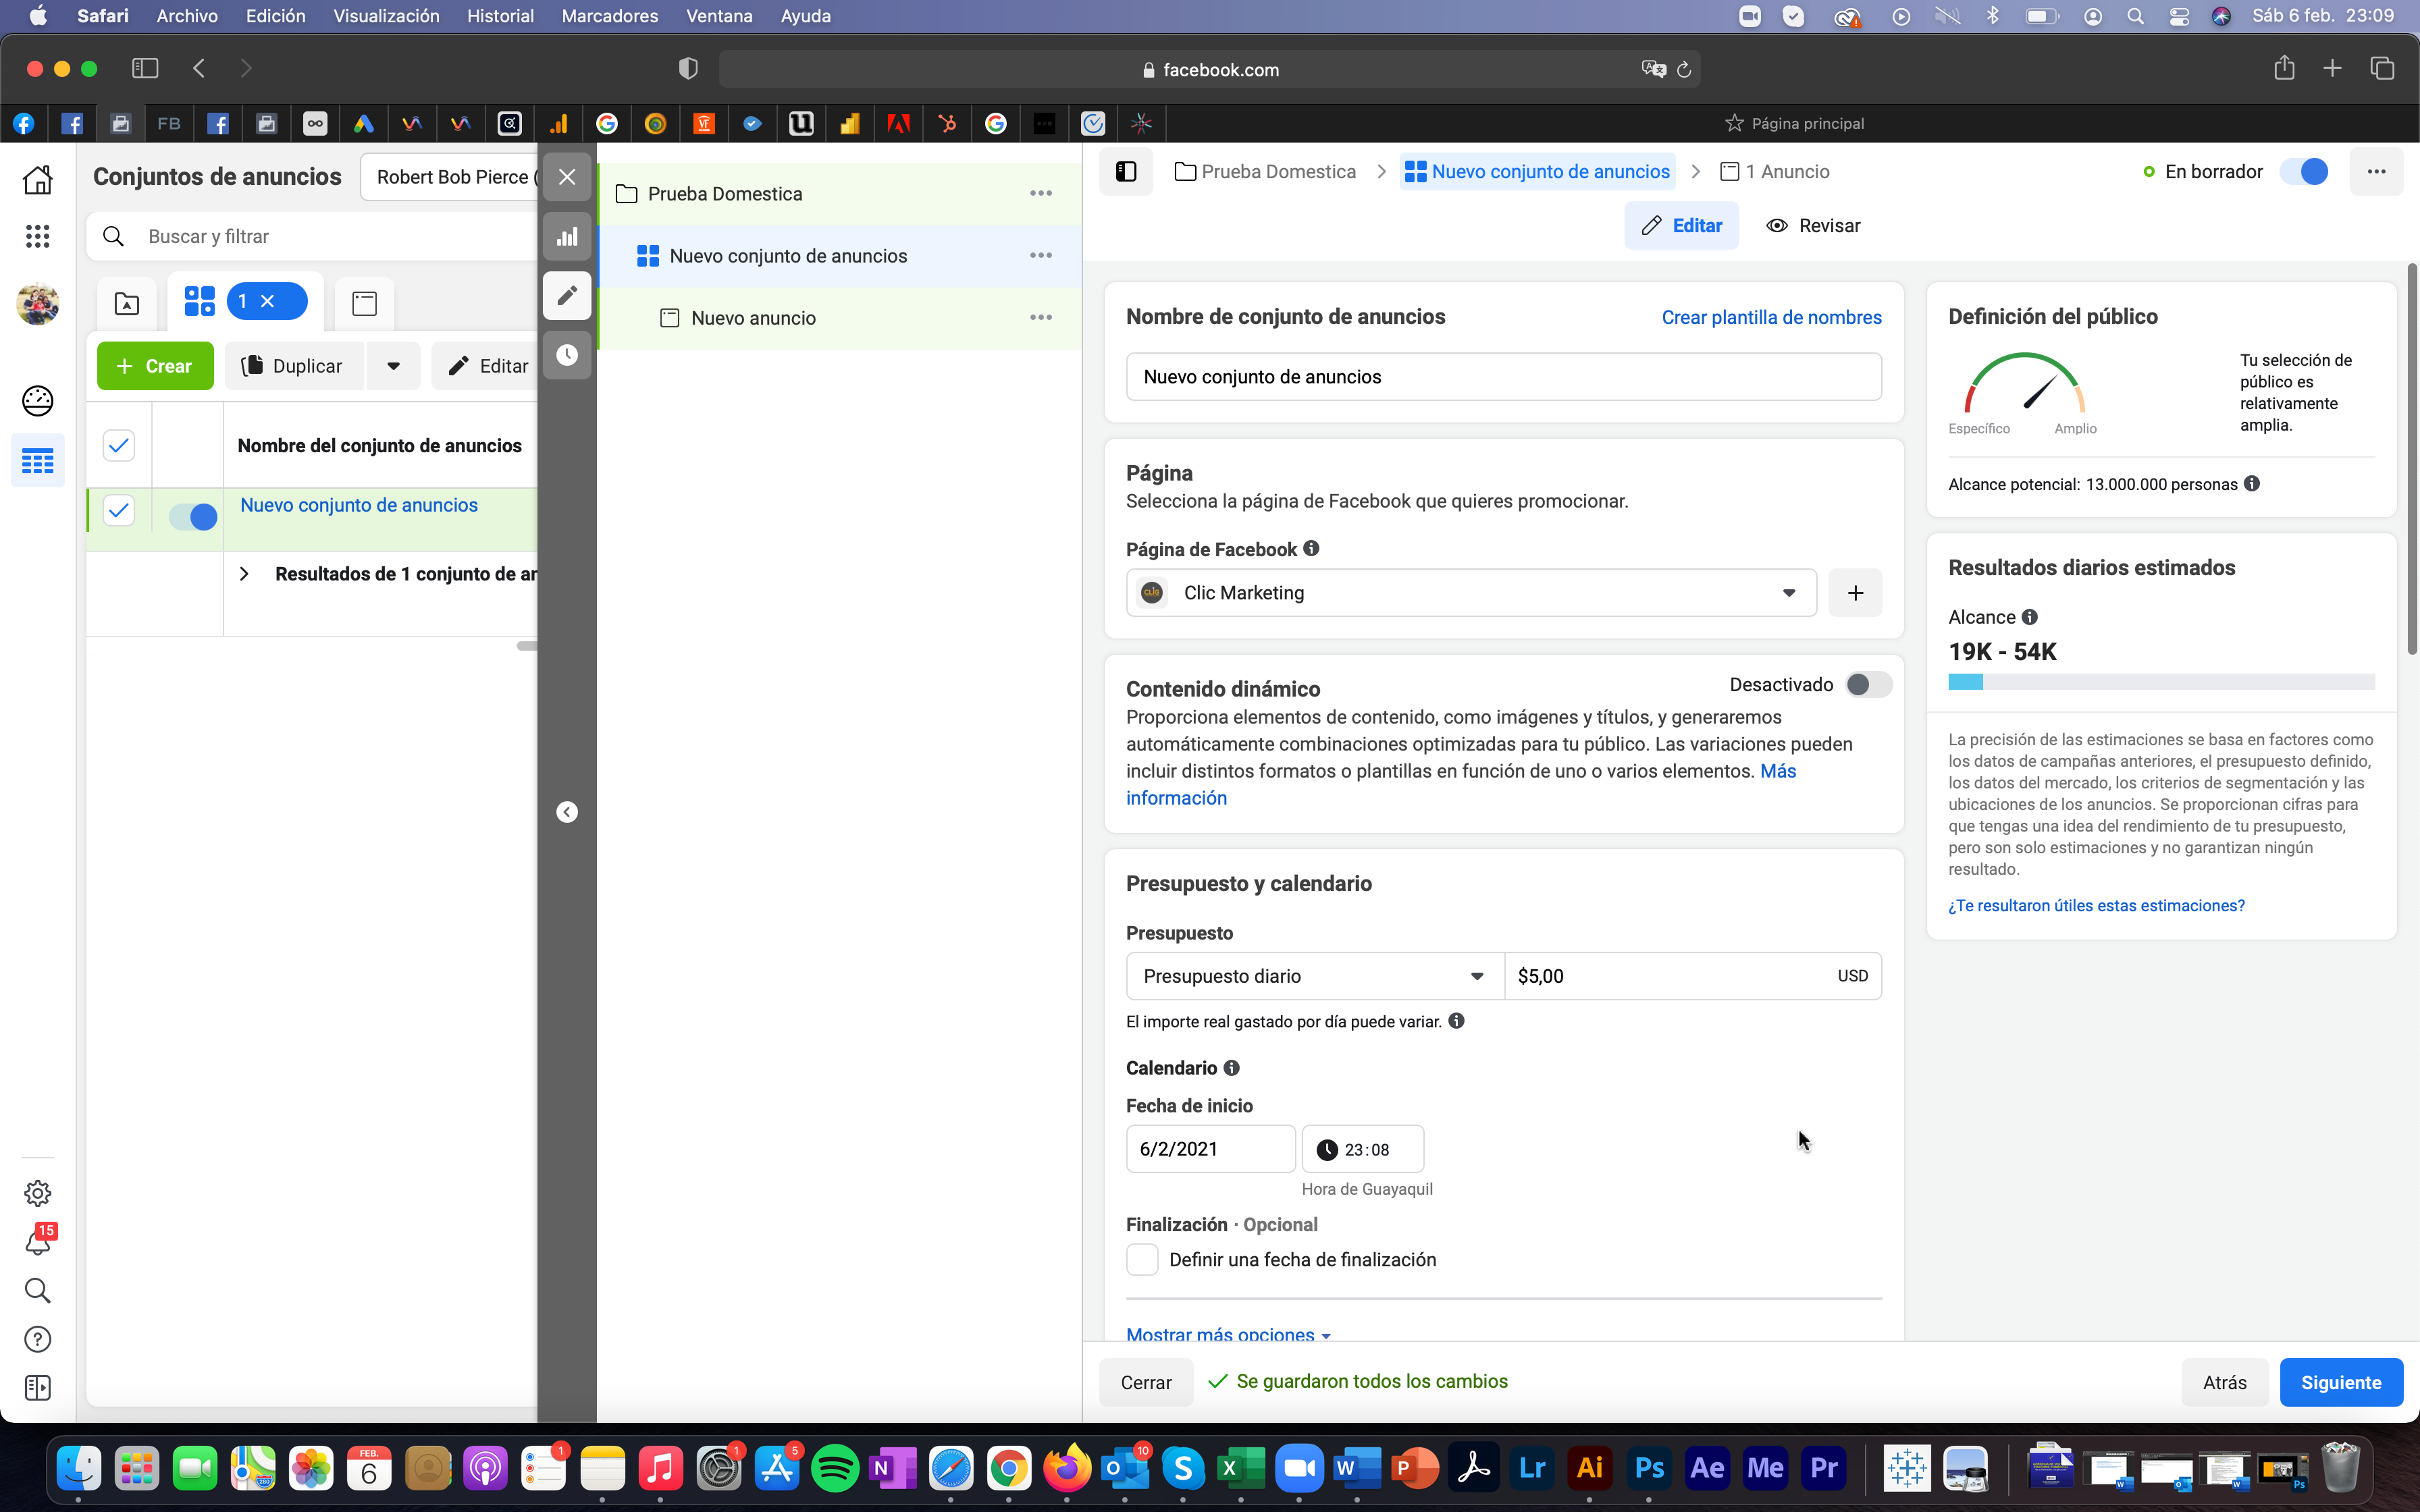Click the sidebar search magnifier icon
Screen dimensions: 2420x1512
pos(38,1290)
